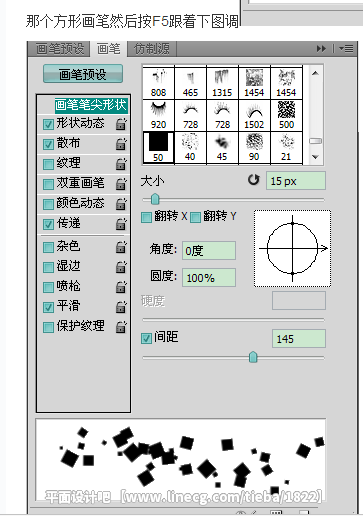Select brush tip labeled 465
The height and width of the screenshot is (516, 363).
pos(190,83)
